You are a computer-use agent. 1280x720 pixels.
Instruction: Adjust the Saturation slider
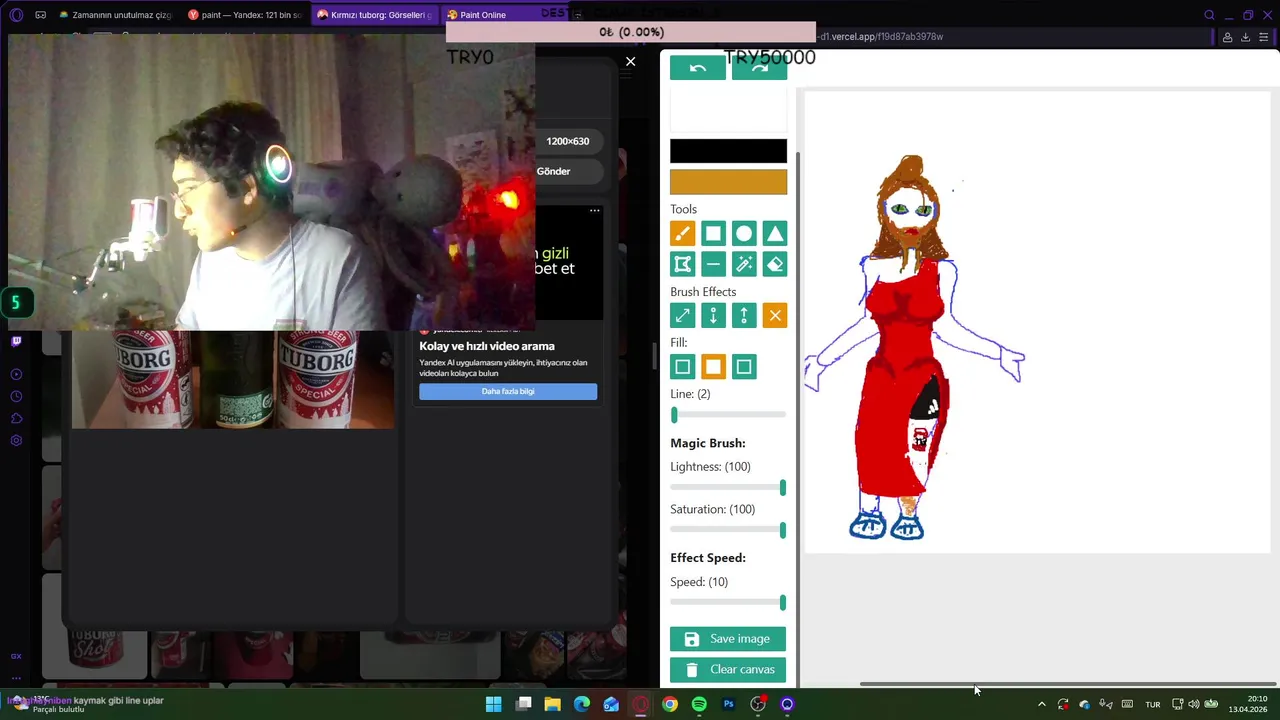point(728,530)
